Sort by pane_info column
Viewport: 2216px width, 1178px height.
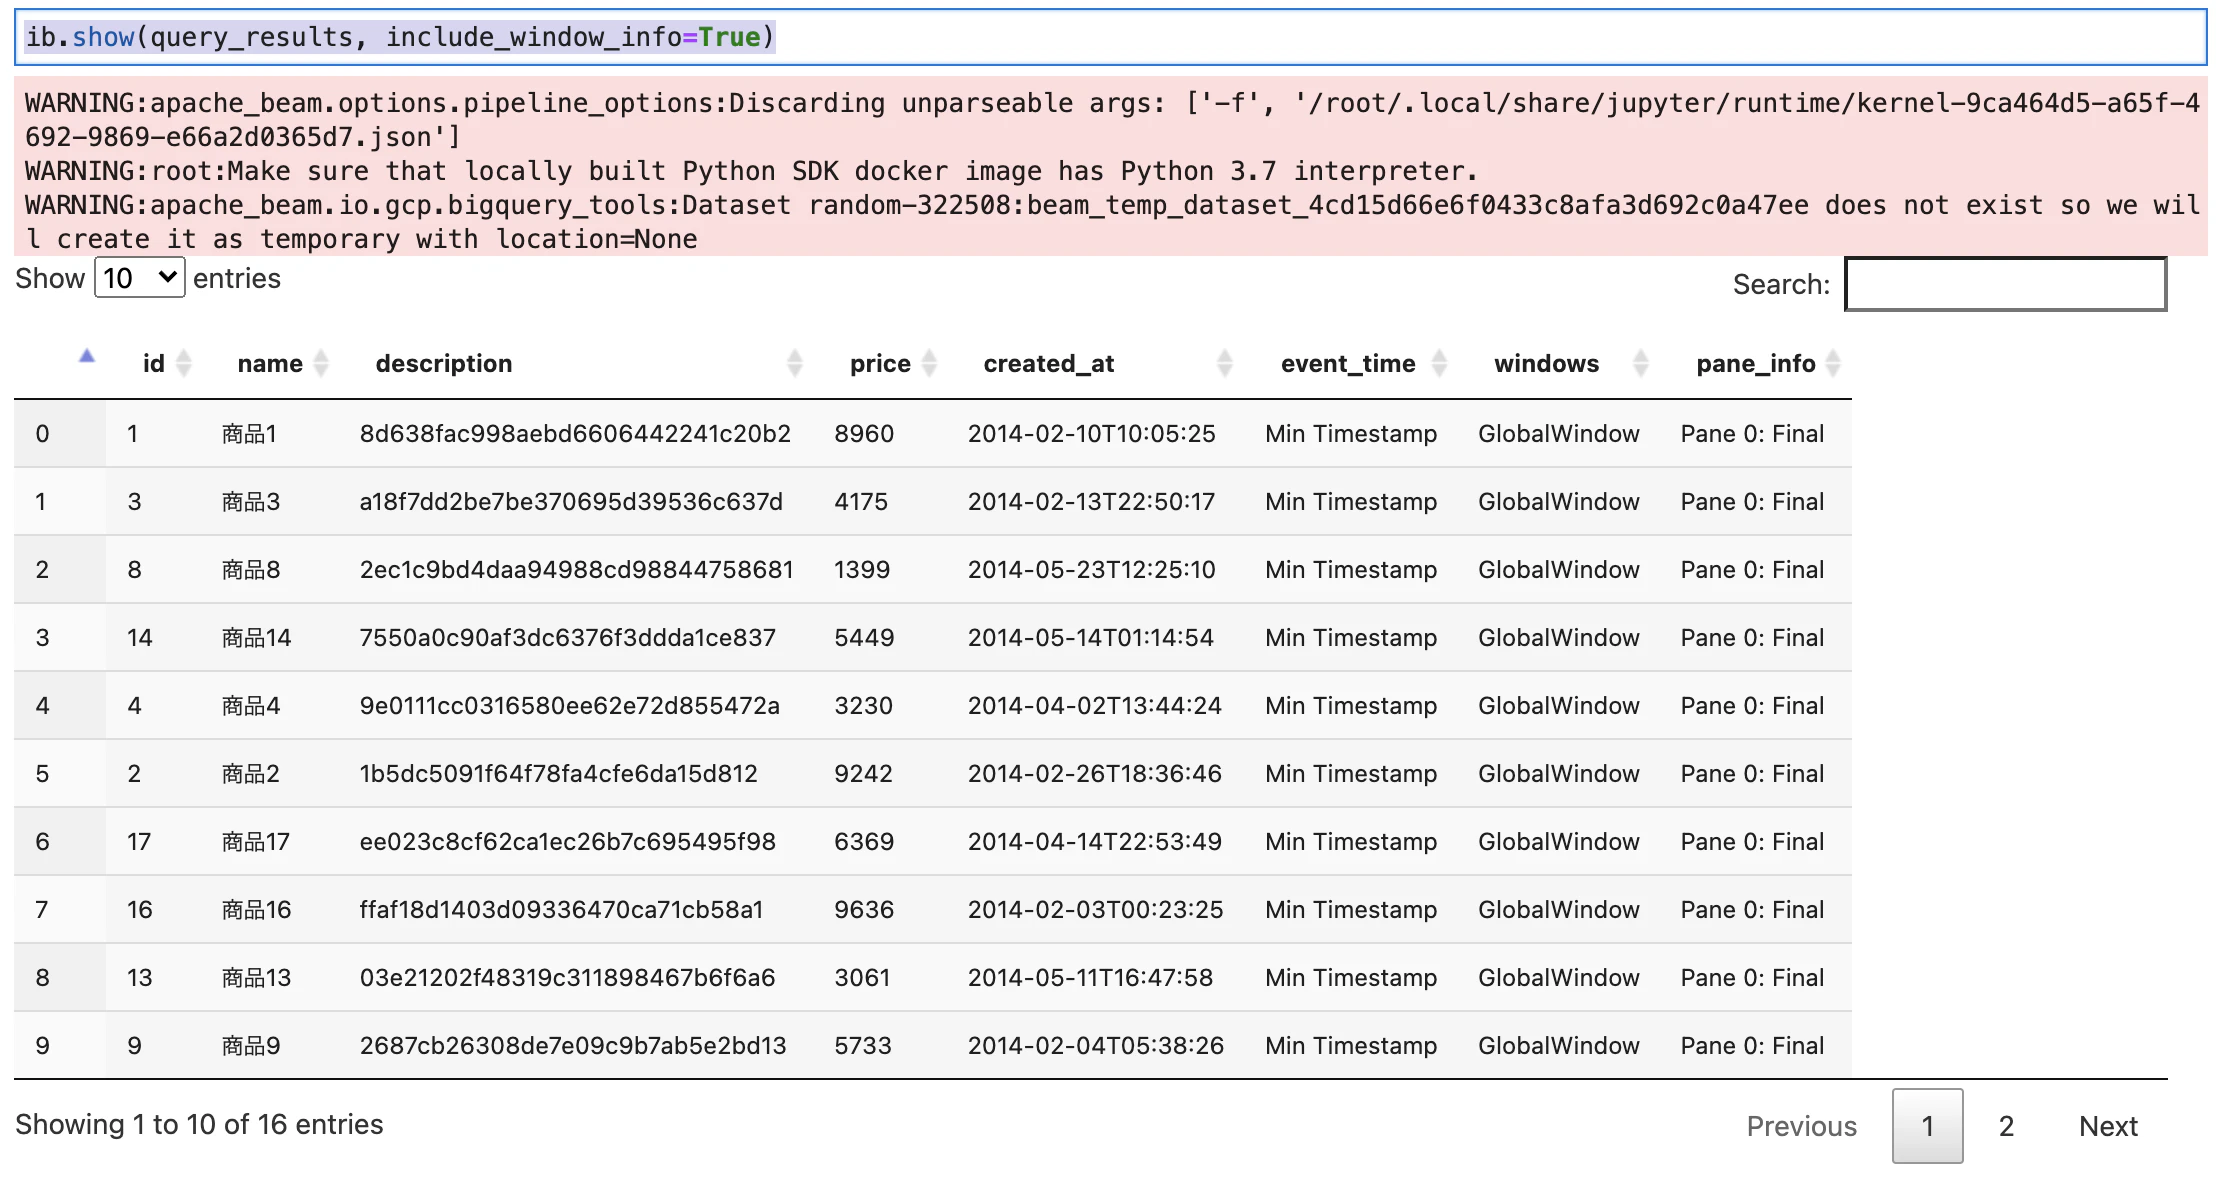[1833, 363]
